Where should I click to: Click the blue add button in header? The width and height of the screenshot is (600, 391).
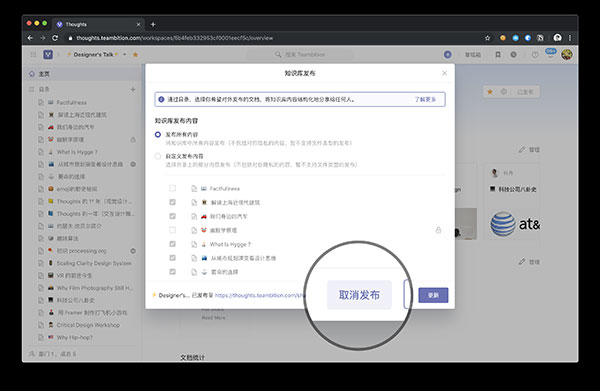[x=447, y=54]
